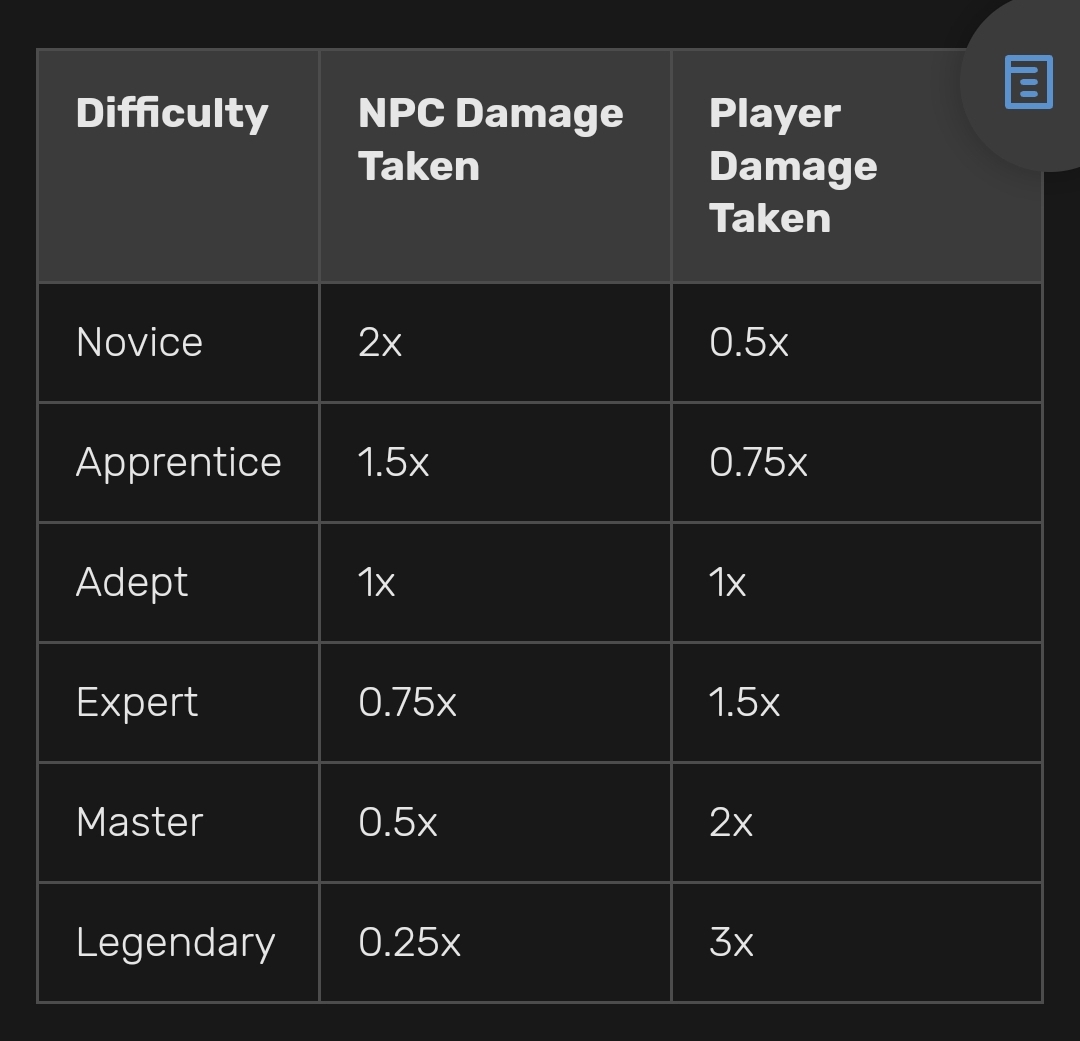Click the Legendary difficulty cell
This screenshot has height=1041, width=1080.
pos(178,942)
